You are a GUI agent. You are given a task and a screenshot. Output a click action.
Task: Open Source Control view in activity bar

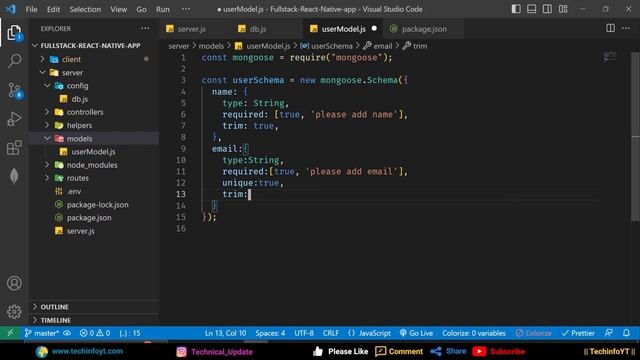pos(14,90)
